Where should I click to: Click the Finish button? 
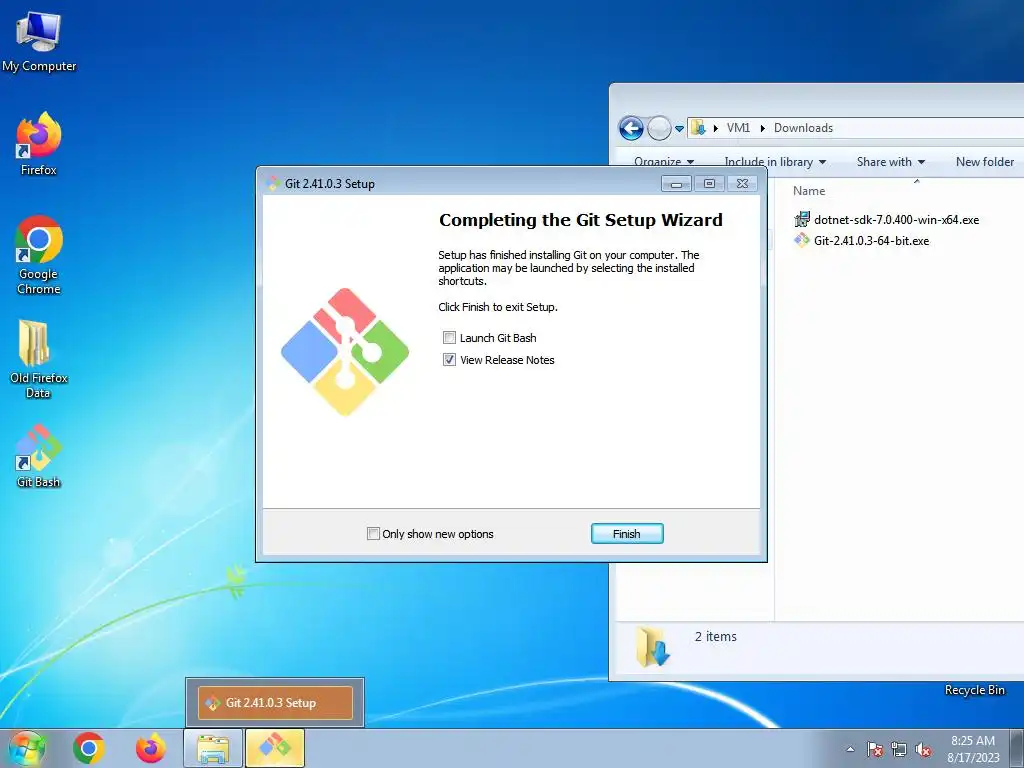(627, 534)
